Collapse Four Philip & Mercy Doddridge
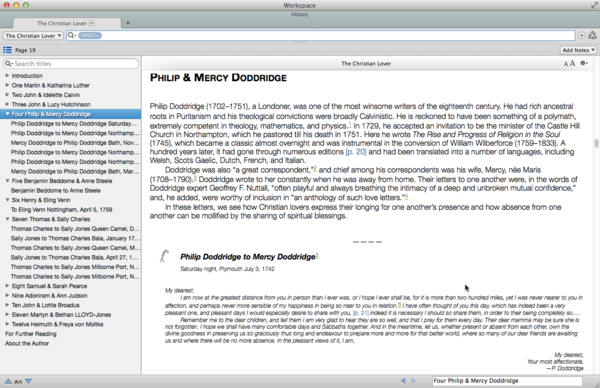 click(x=7, y=114)
